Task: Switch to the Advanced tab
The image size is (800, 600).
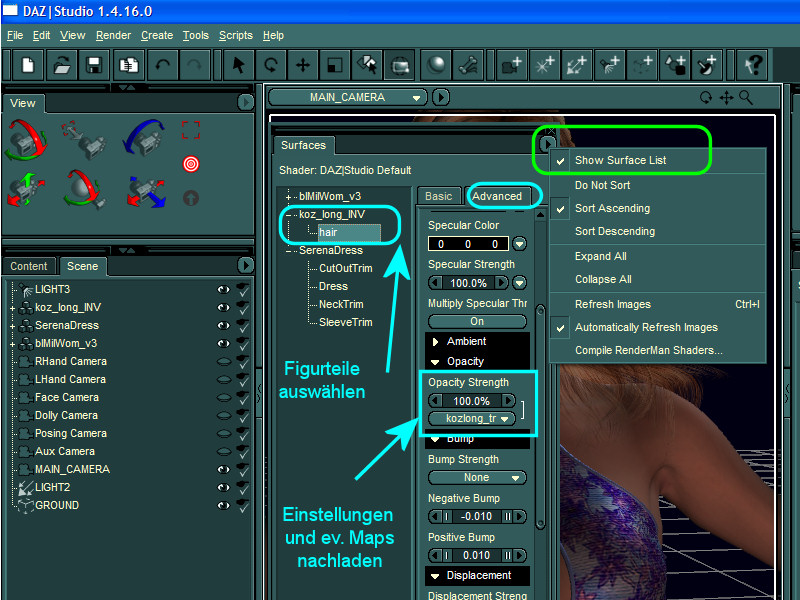Action: tap(497, 196)
